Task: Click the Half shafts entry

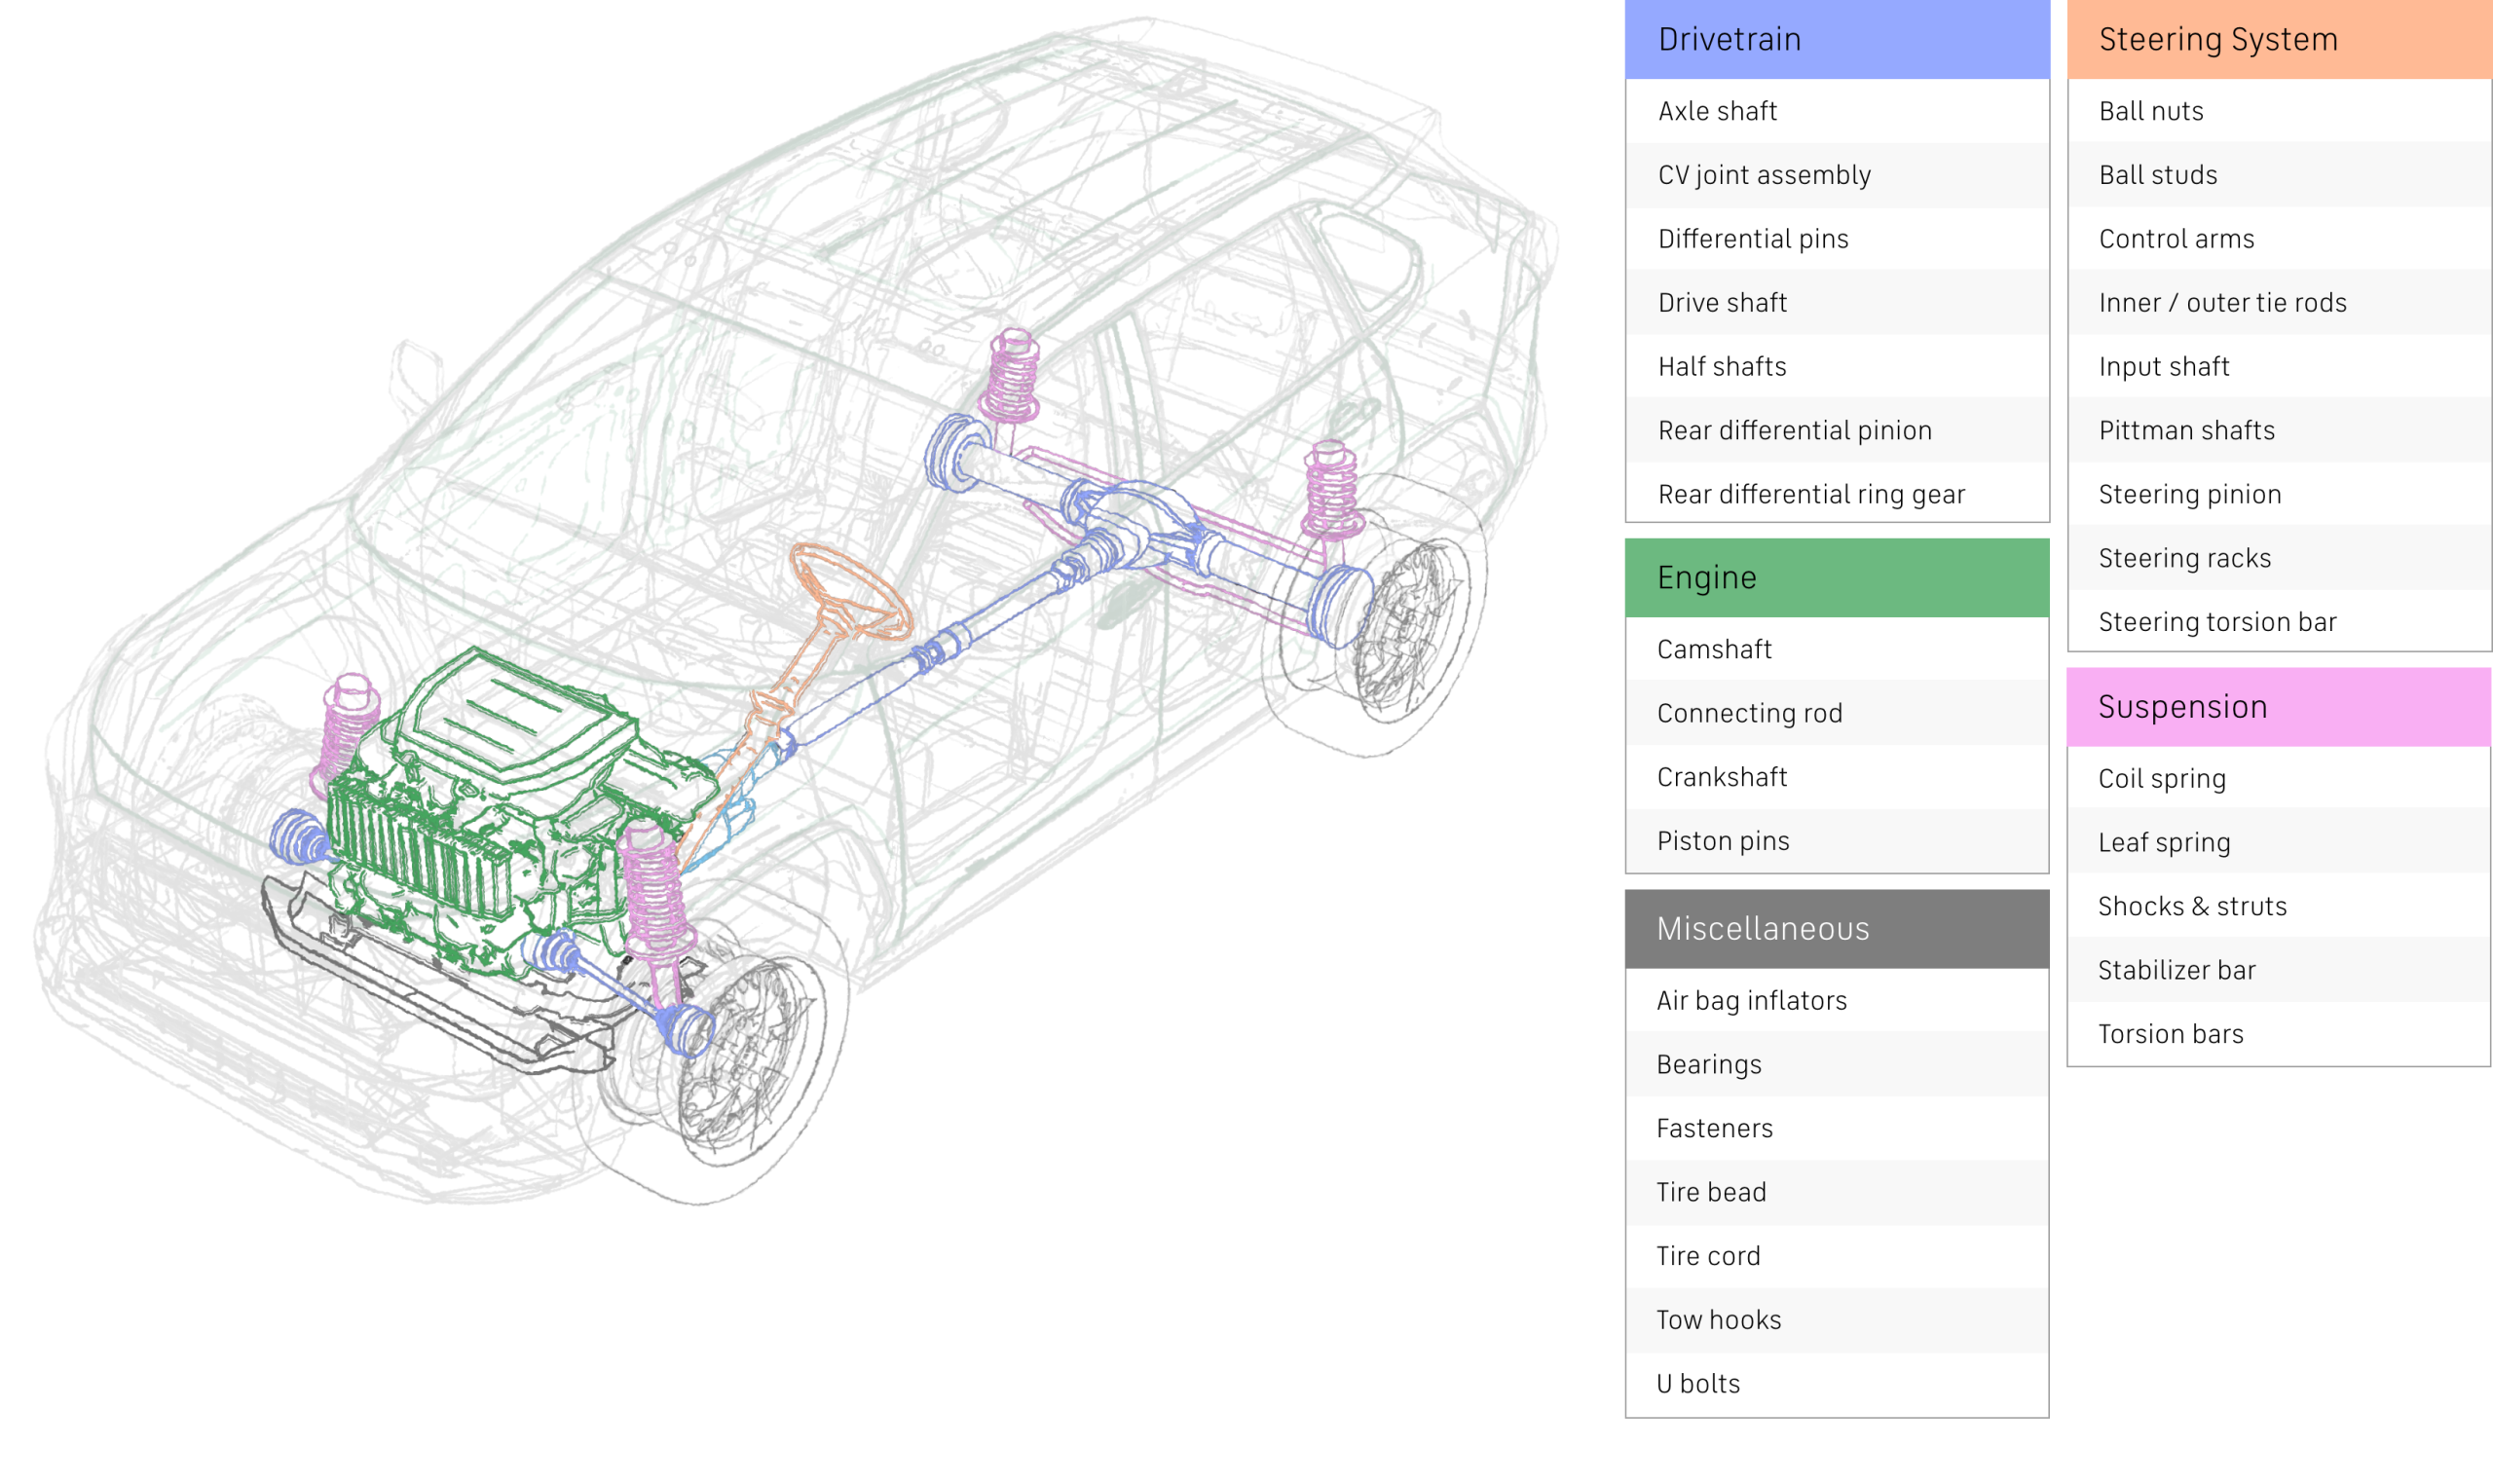Action: pos(1837,367)
